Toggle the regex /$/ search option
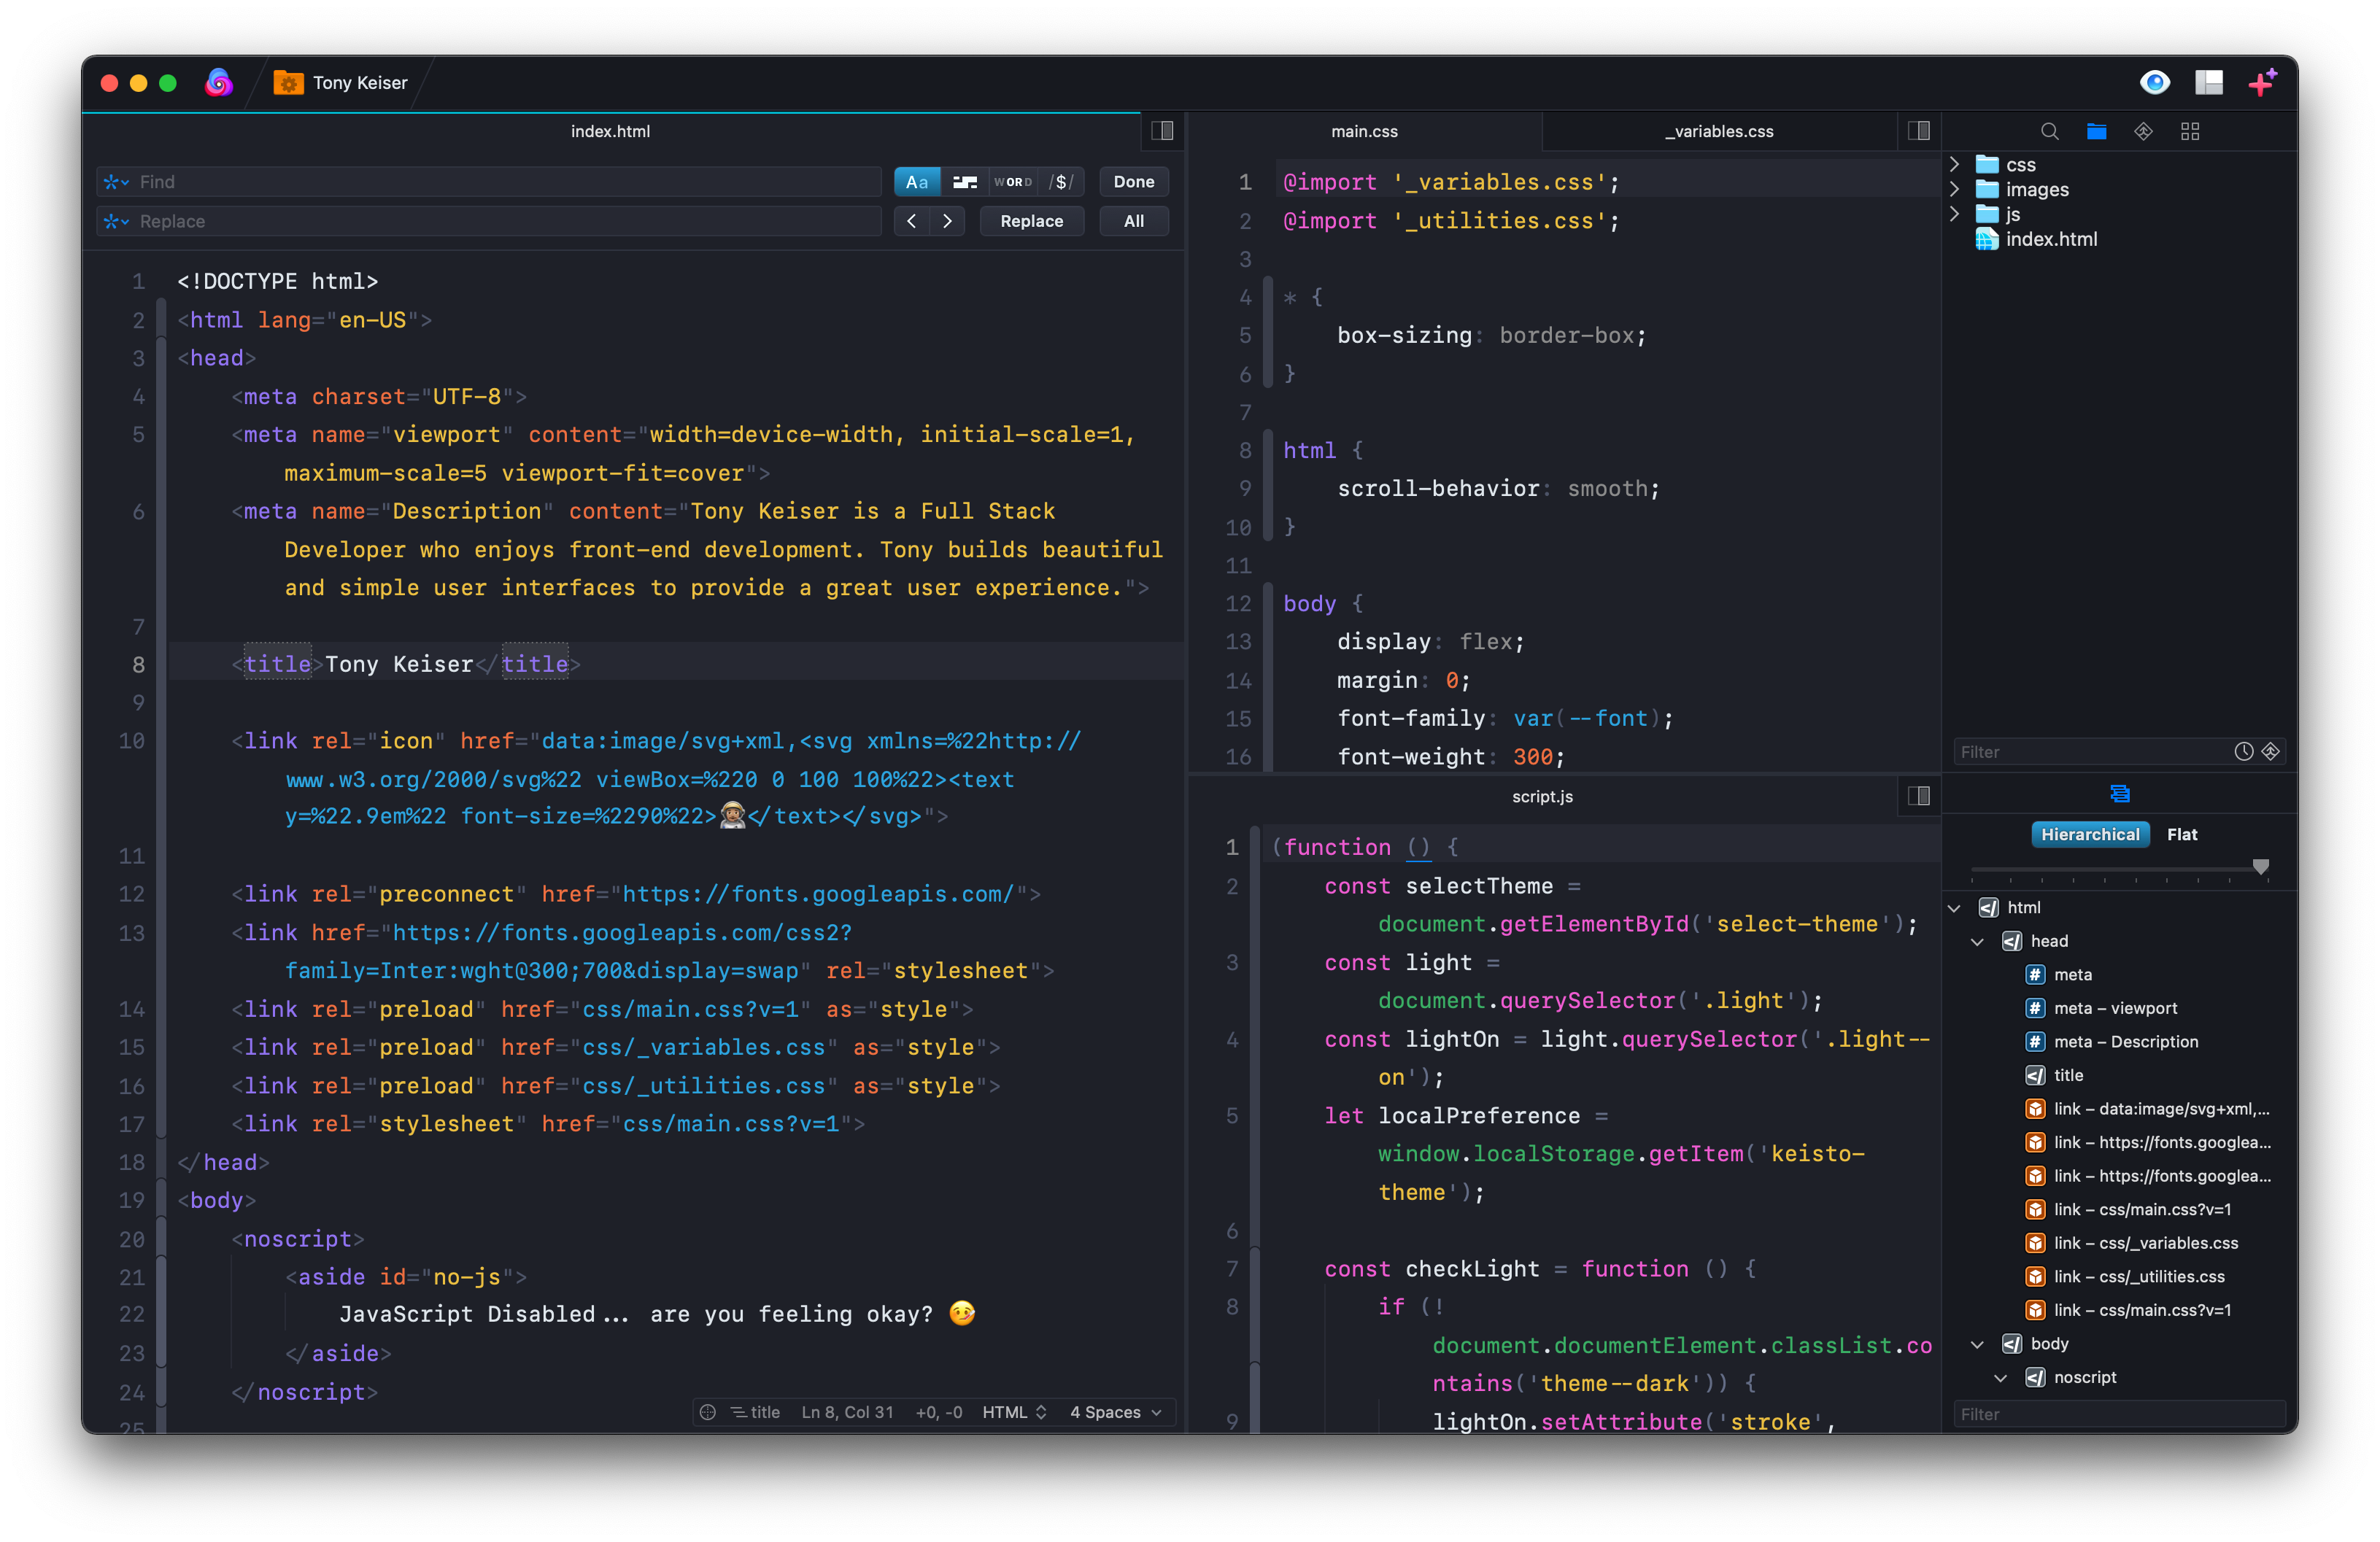Screen dimensions: 2380x1542 point(1061,182)
